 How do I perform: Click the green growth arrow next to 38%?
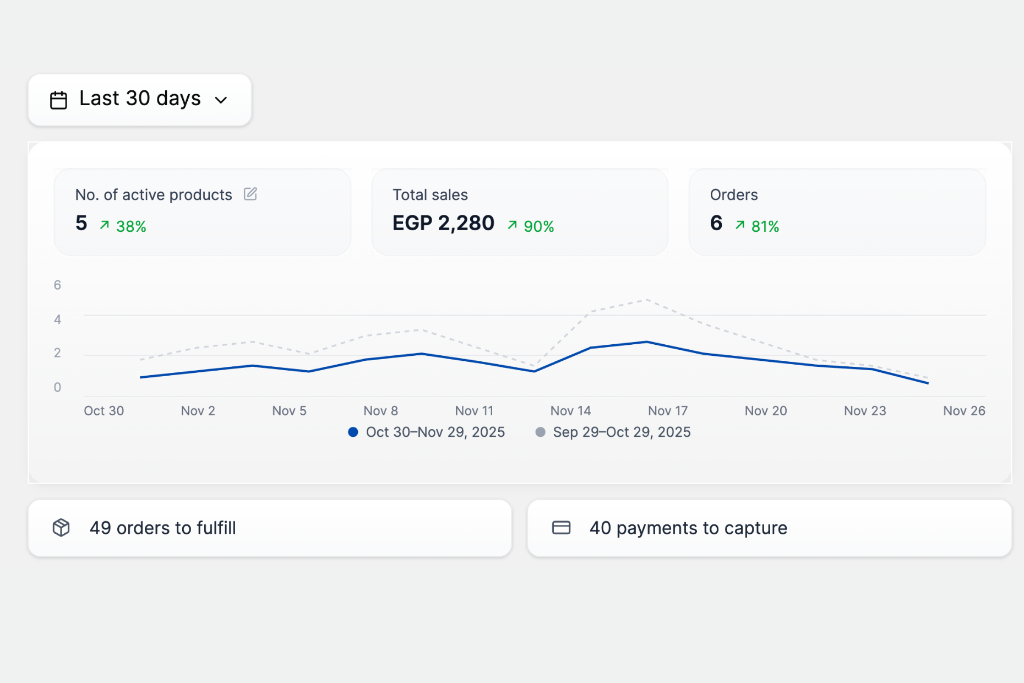coord(103,225)
